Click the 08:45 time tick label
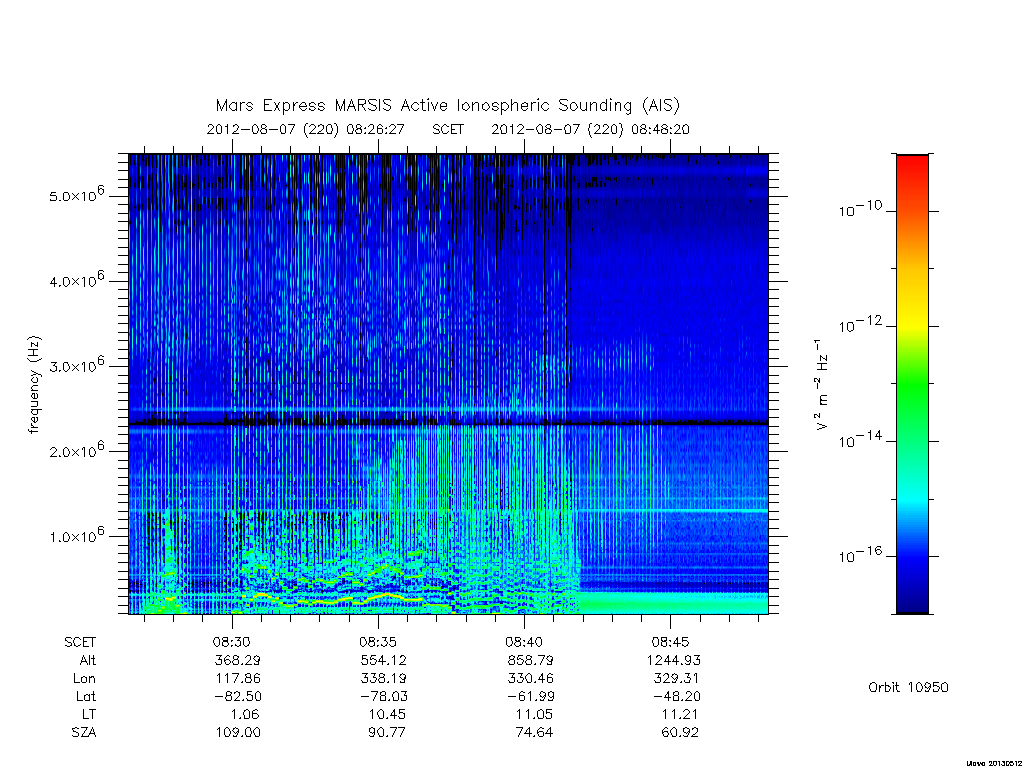Viewport: 1024px width, 768px height. [670, 643]
